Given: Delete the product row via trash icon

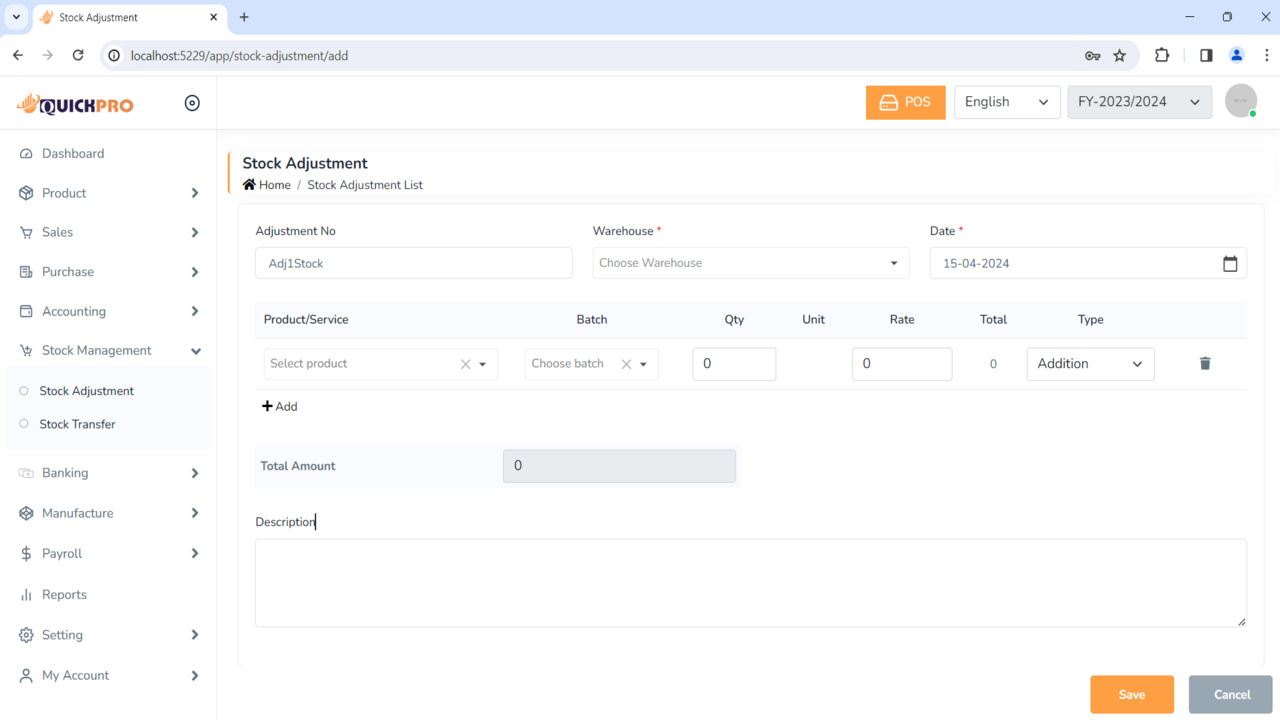Looking at the screenshot, I should point(1205,364).
